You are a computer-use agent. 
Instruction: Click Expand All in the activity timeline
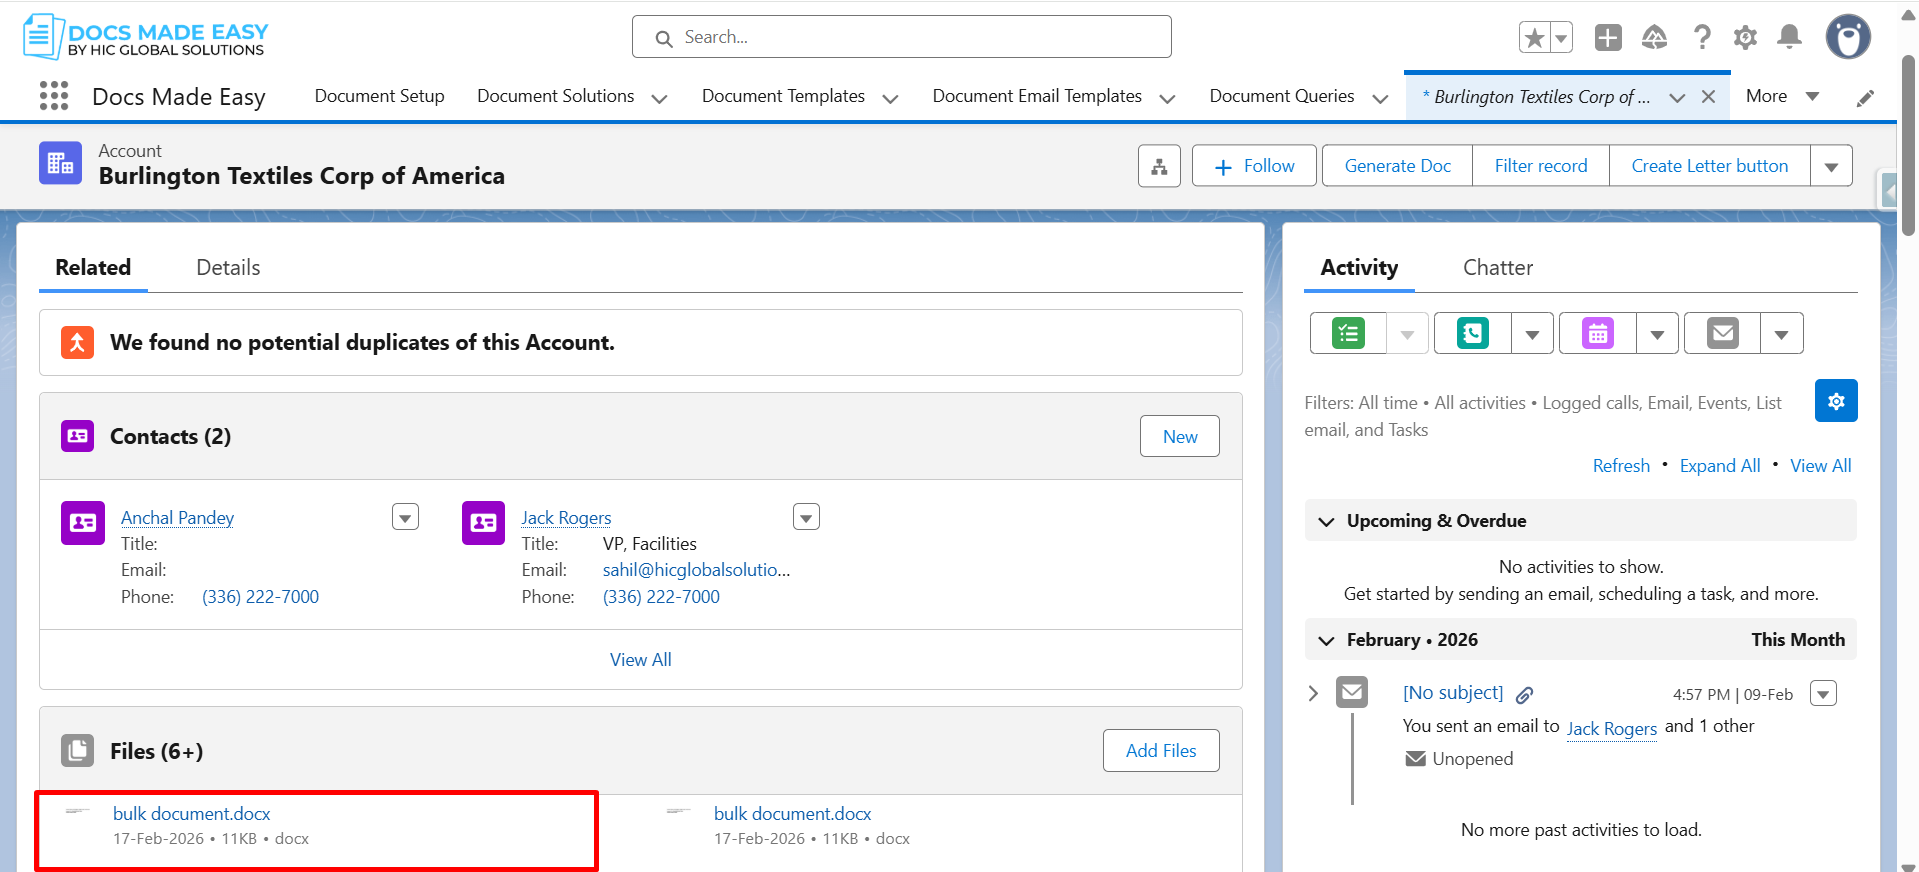point(1720,466)
